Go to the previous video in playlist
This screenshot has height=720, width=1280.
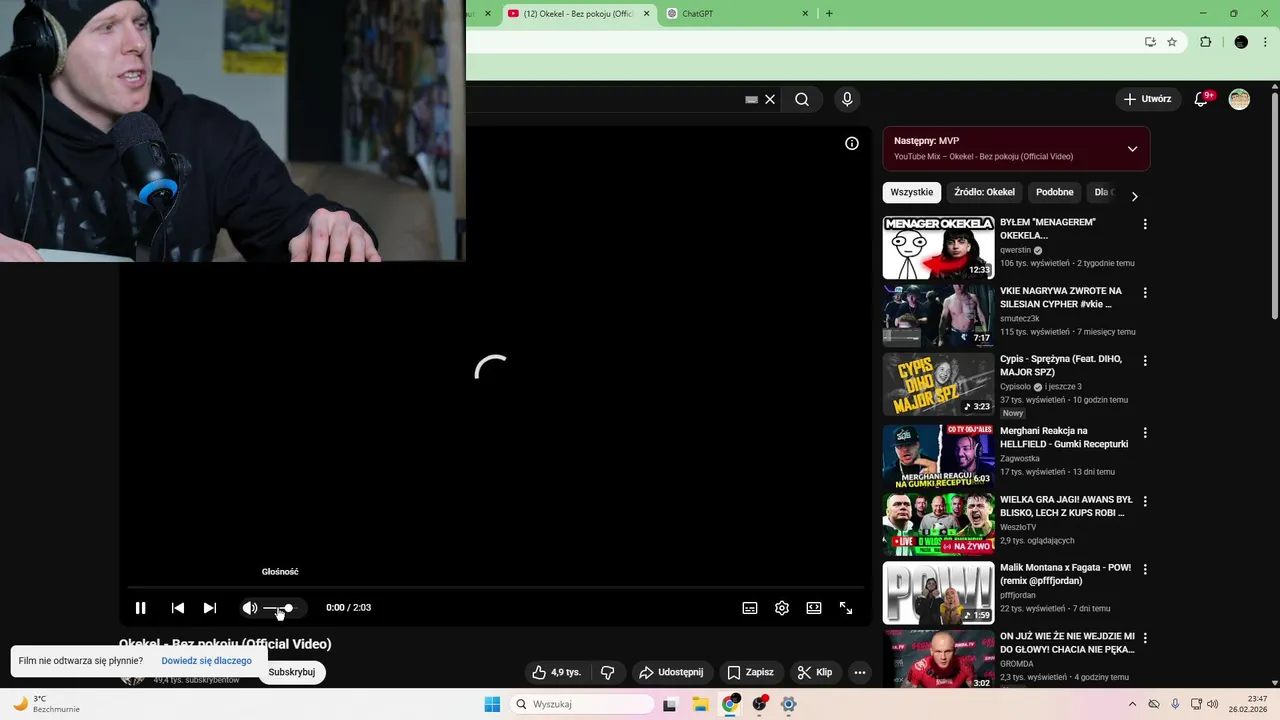point(178,608)
